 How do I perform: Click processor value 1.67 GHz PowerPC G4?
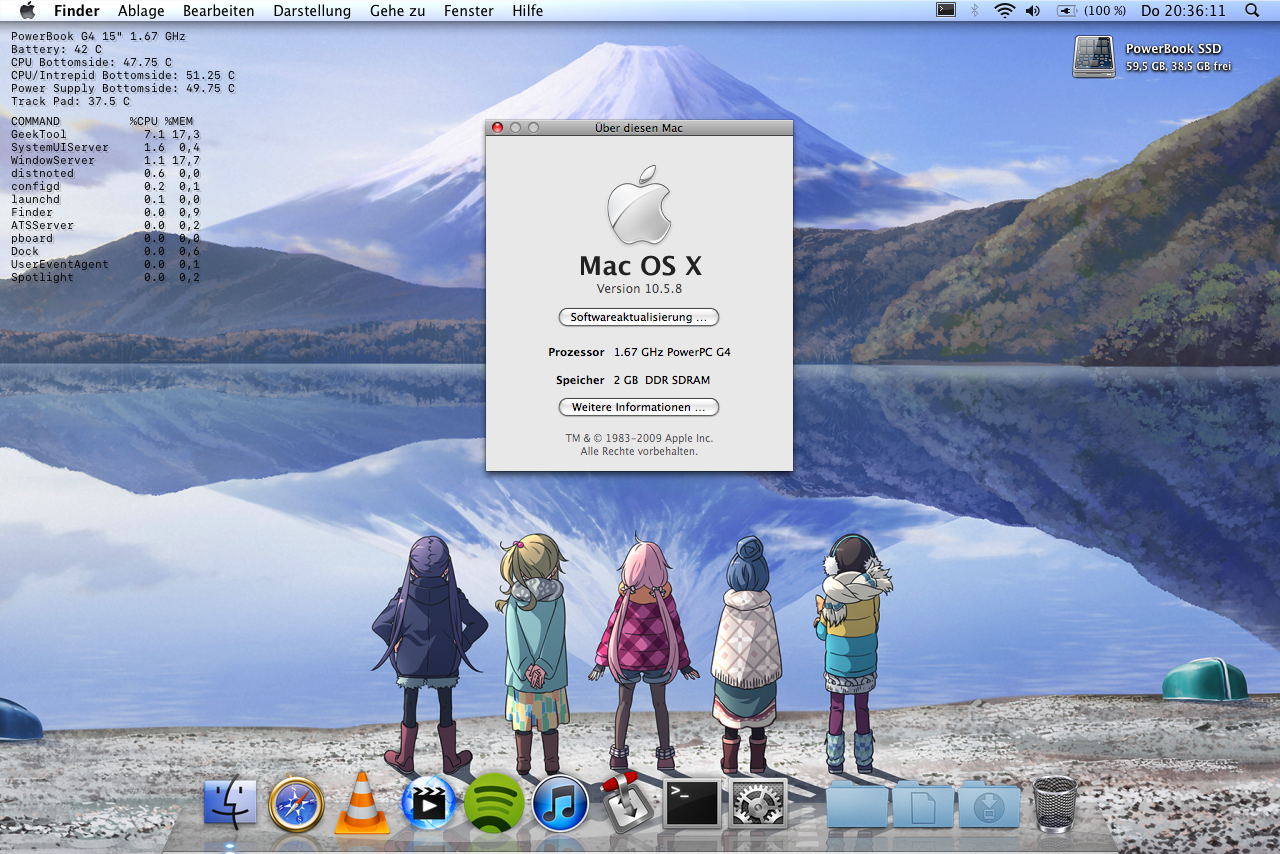click(672, 352)
